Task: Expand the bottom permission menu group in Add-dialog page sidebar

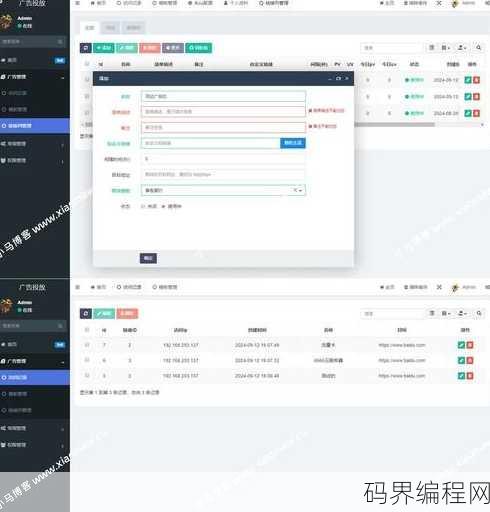Action: click(35, 161)
